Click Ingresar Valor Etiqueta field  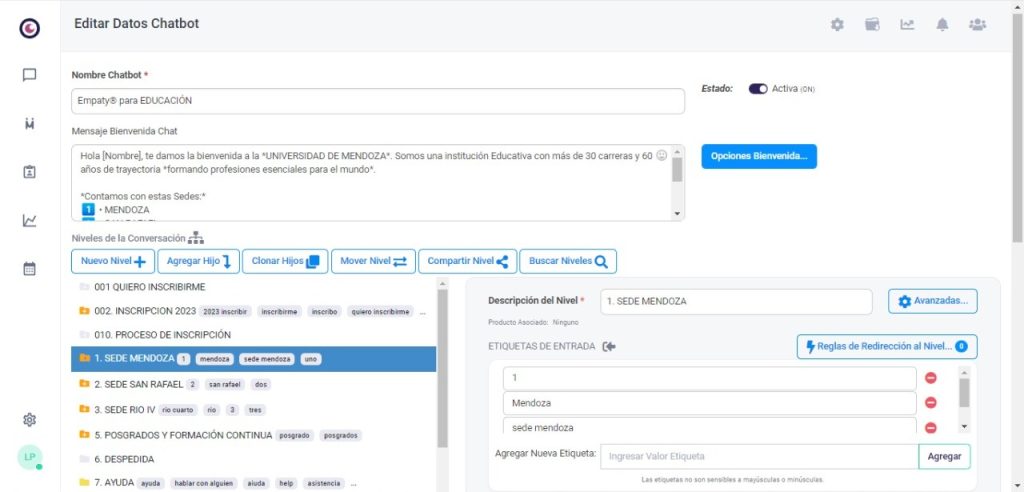[759, 457]
